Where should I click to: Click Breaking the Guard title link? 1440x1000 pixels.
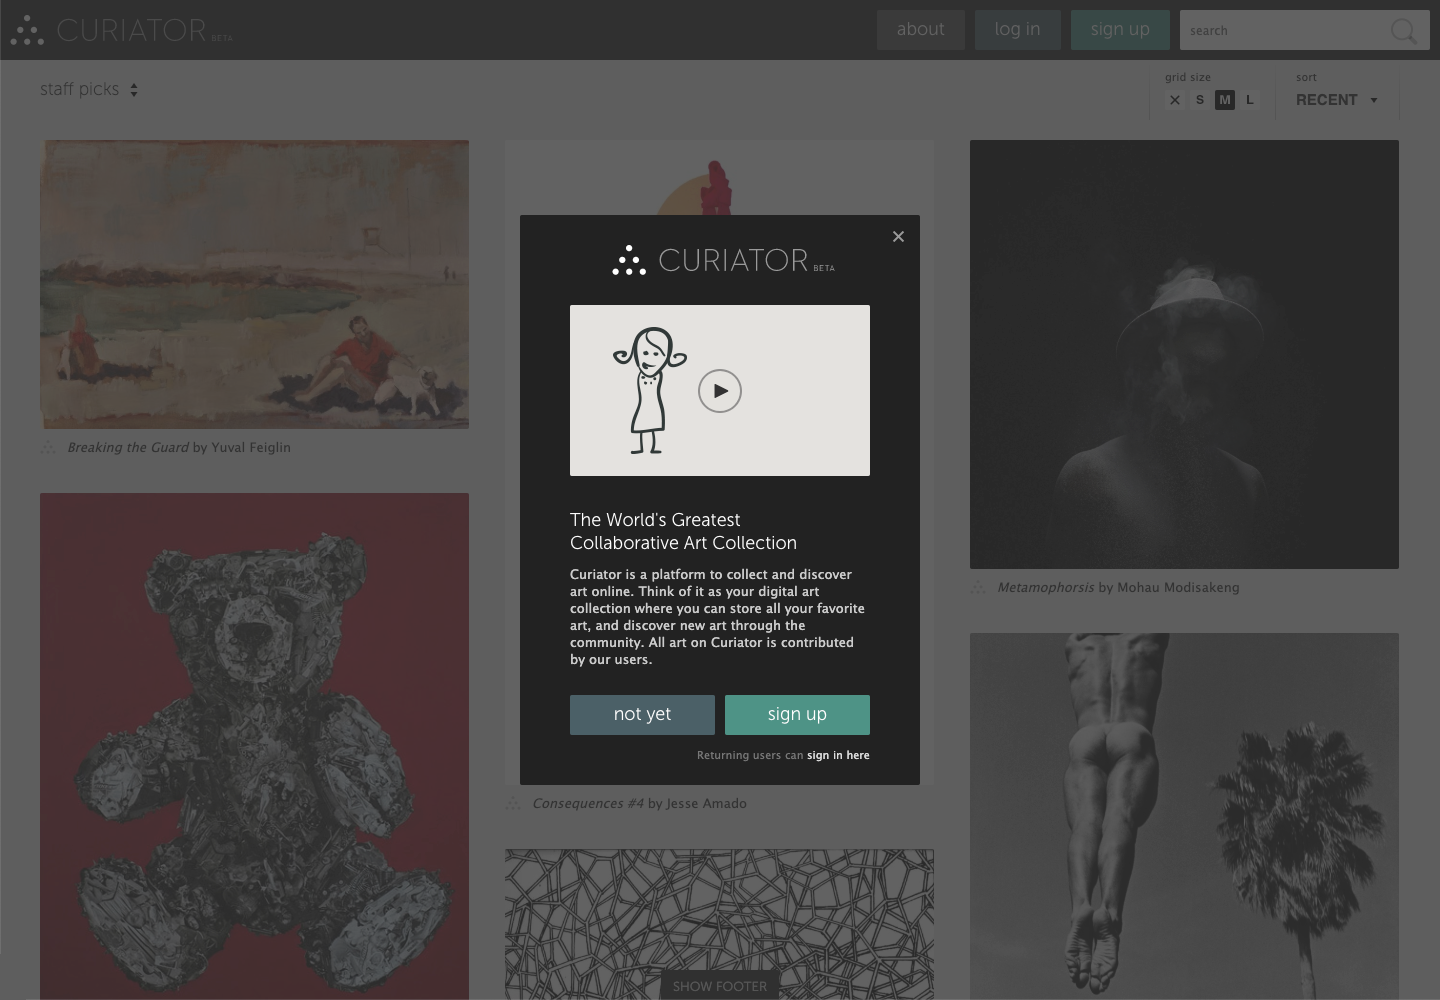coord(128,447)
